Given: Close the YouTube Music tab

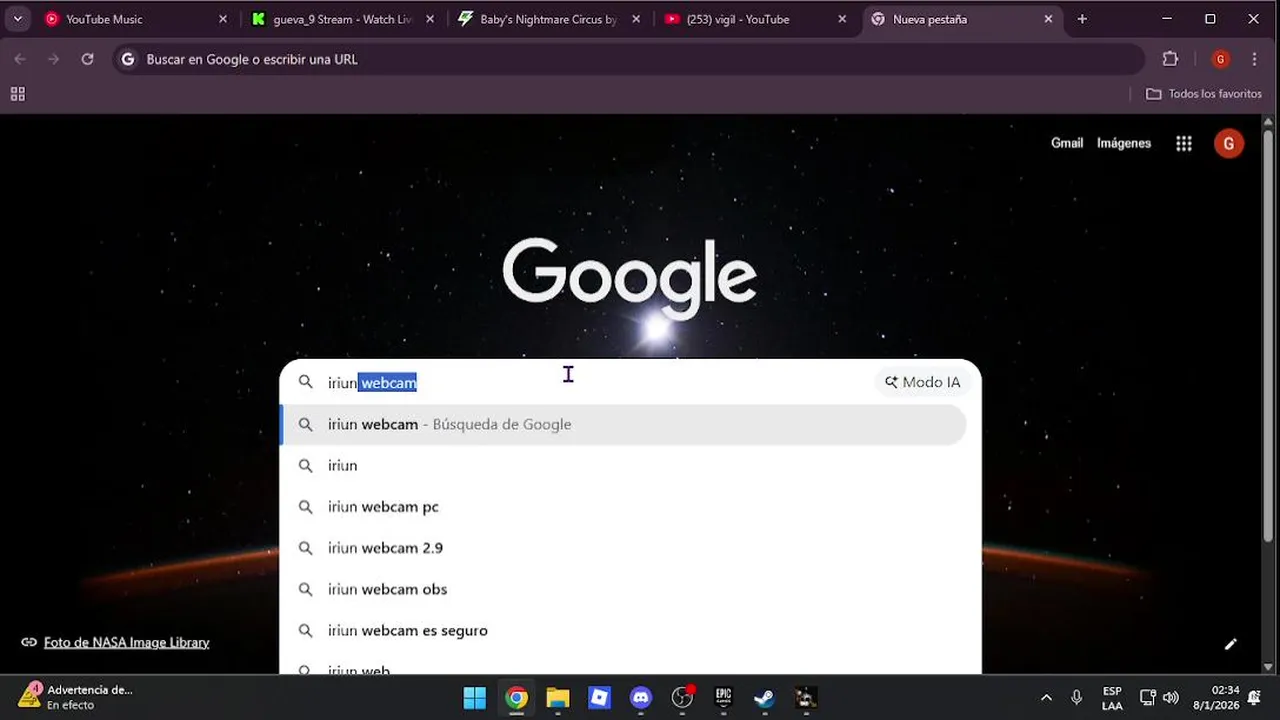Looking at the screenshot, I should point(223,19).
